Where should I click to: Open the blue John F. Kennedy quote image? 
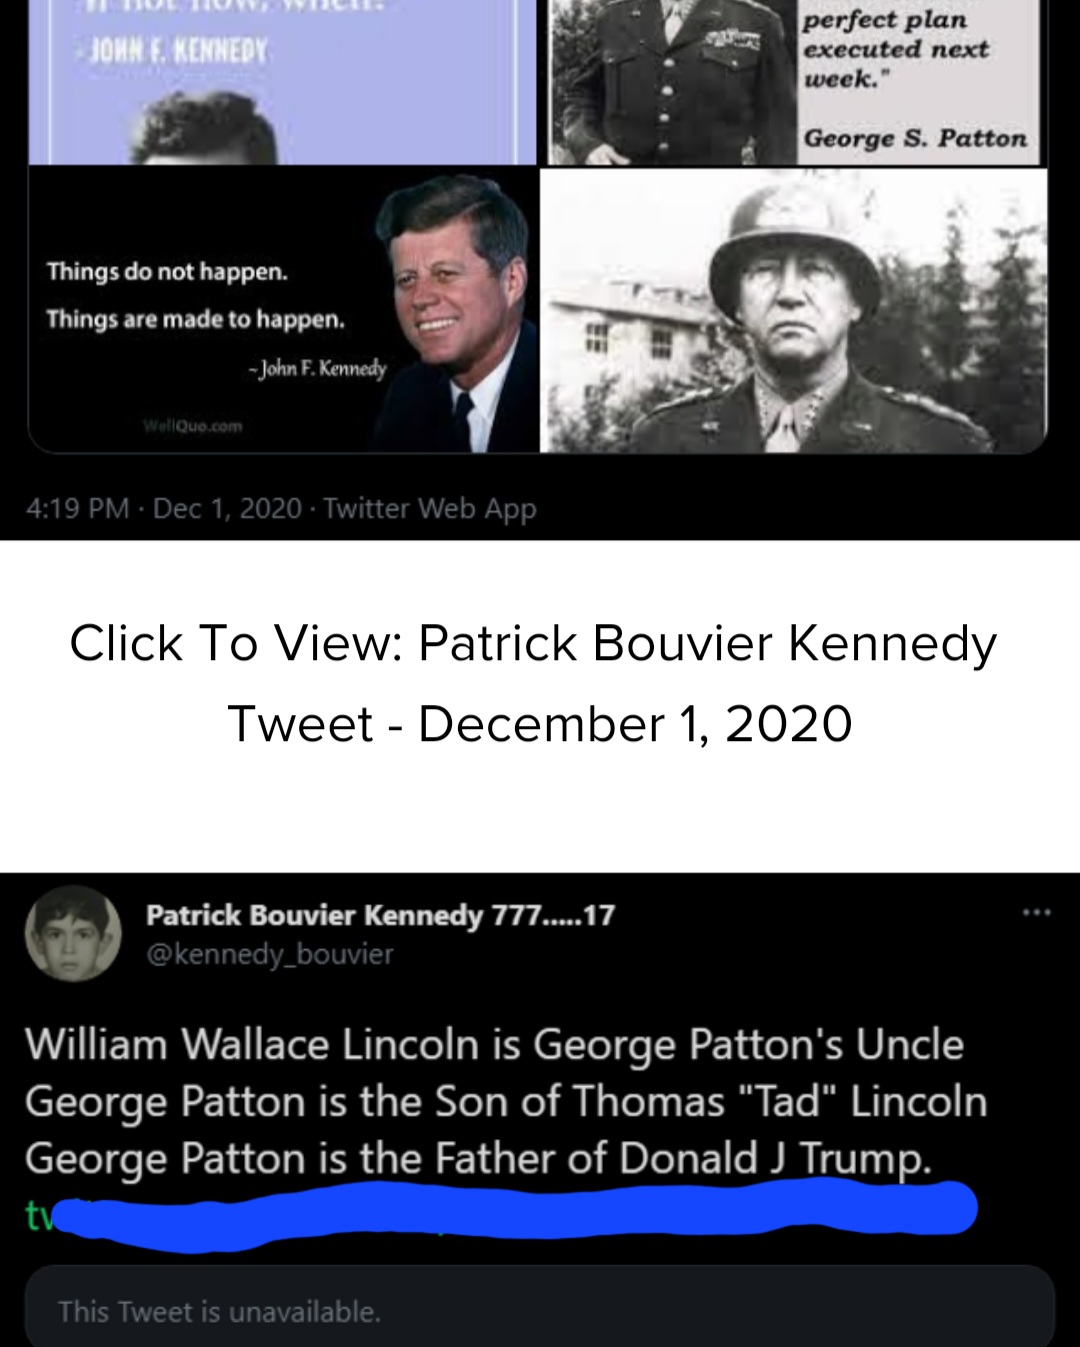point(282,82)
